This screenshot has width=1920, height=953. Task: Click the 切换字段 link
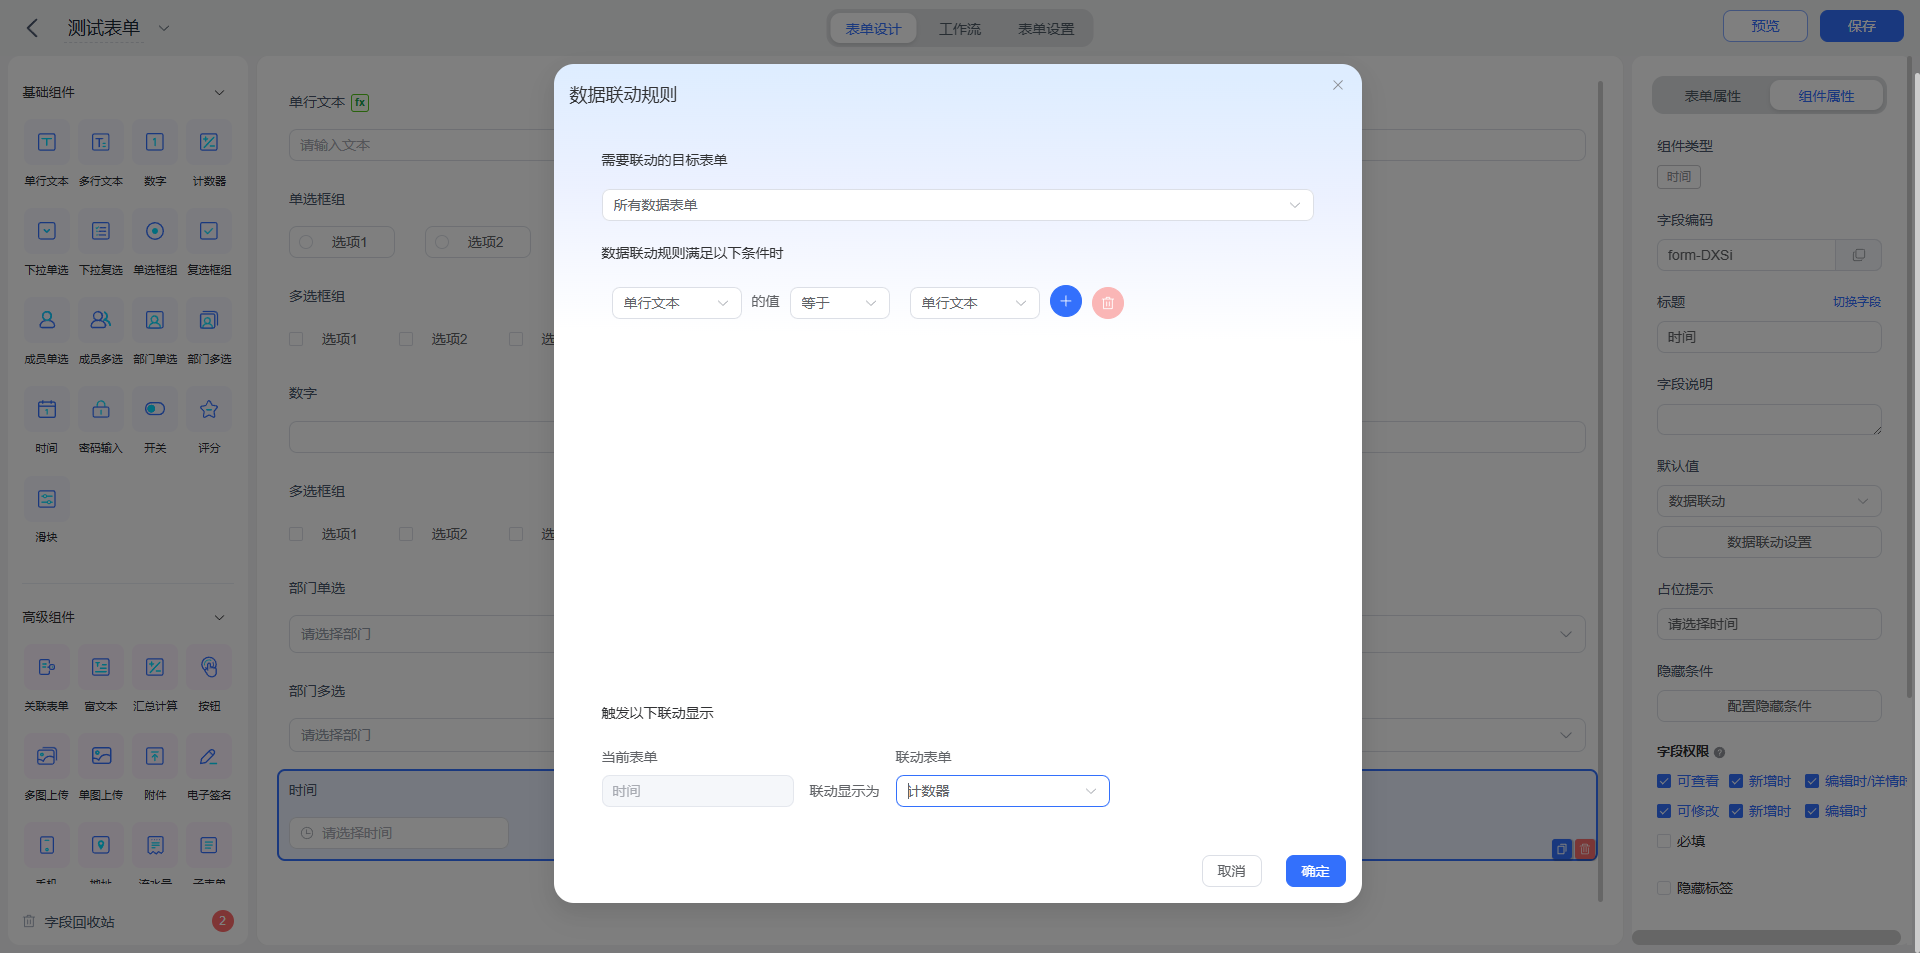1856,302
